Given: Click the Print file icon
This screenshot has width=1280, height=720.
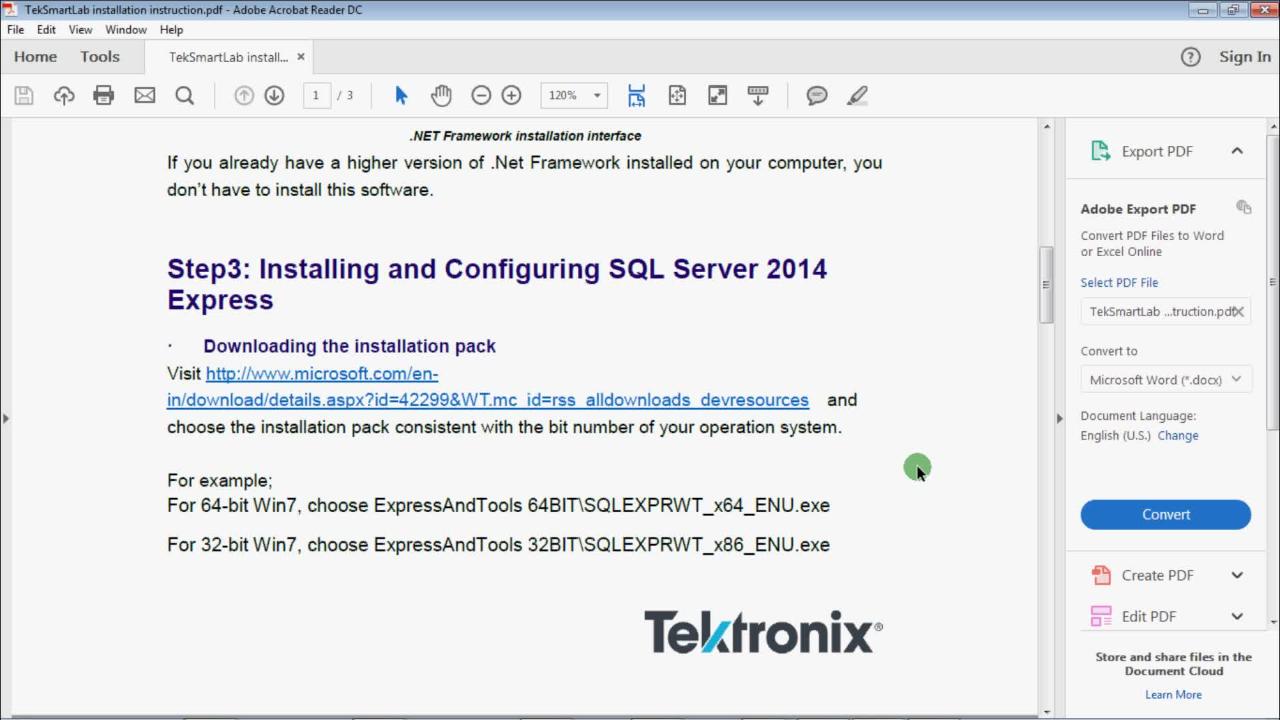Looking at the screenshot, I should [104, 96].
